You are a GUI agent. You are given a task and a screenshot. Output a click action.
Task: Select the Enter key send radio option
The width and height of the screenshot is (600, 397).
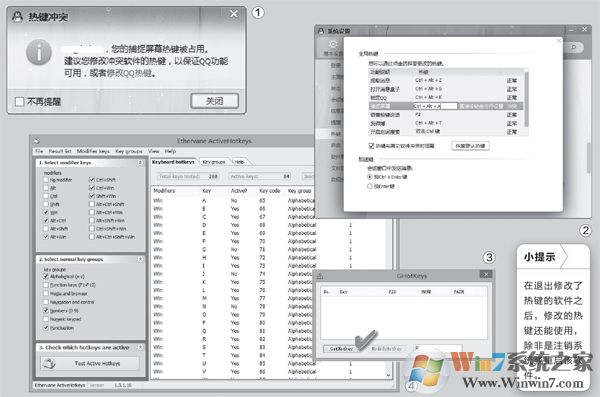[x=370, y=186]
